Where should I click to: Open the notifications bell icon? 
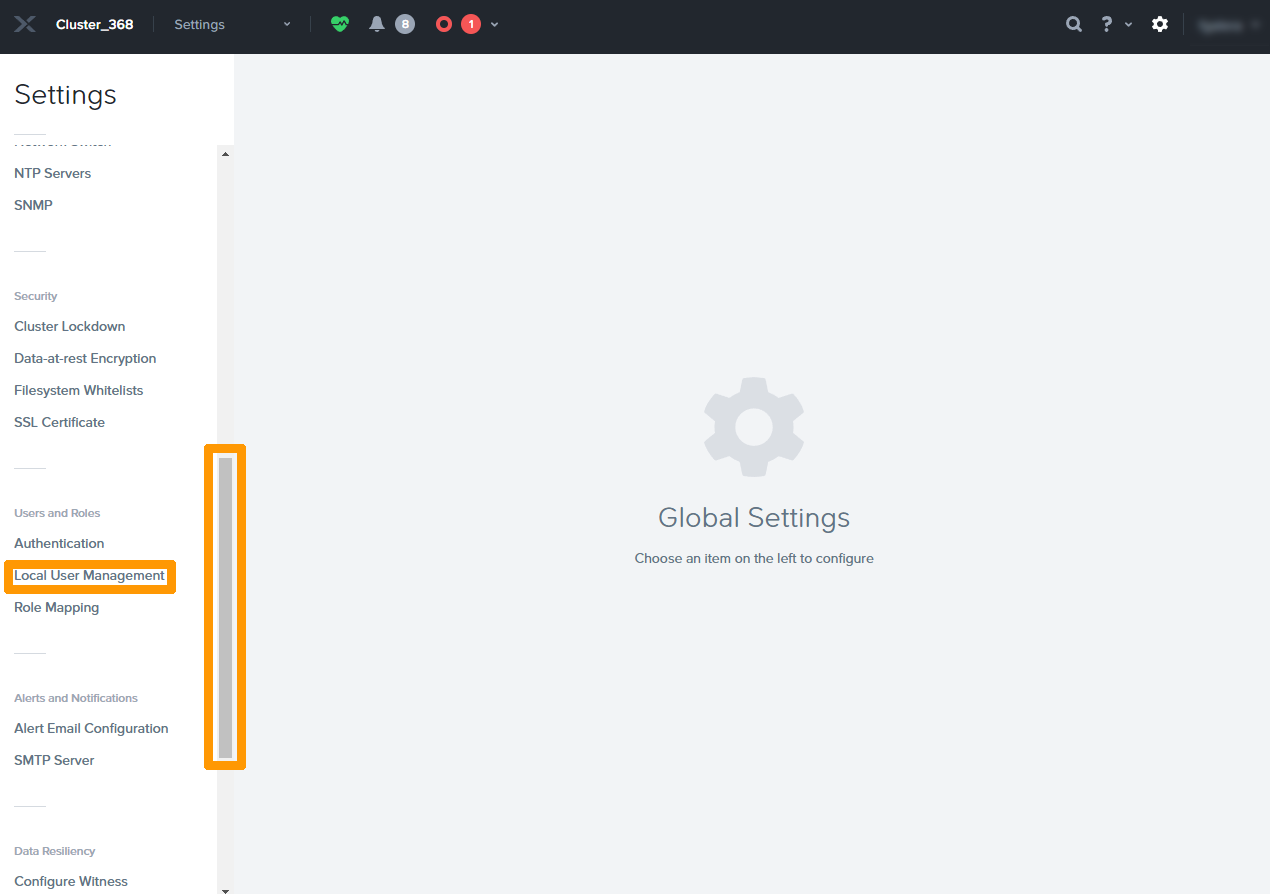coord(376,24)
